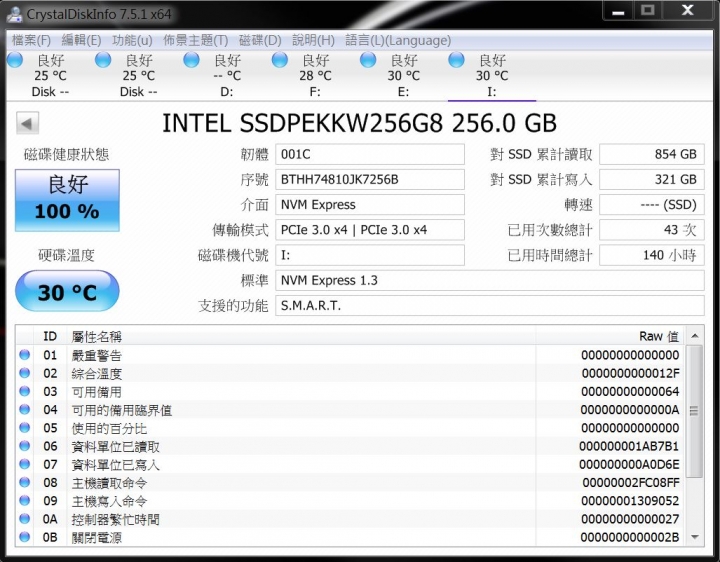720x562 pixels.
Task: Click the firmware field showing 001C
Action: pyautogui.click(x=370, y=154)
